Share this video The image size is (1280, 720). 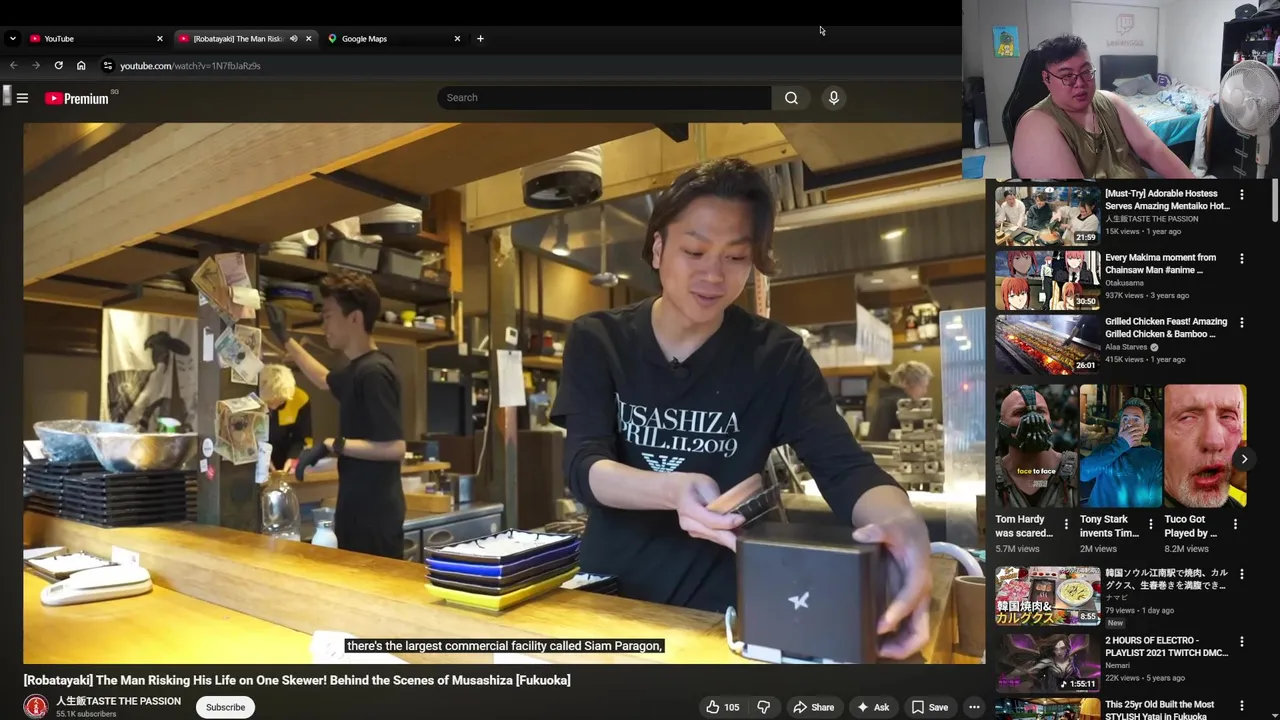click(813, 707)
